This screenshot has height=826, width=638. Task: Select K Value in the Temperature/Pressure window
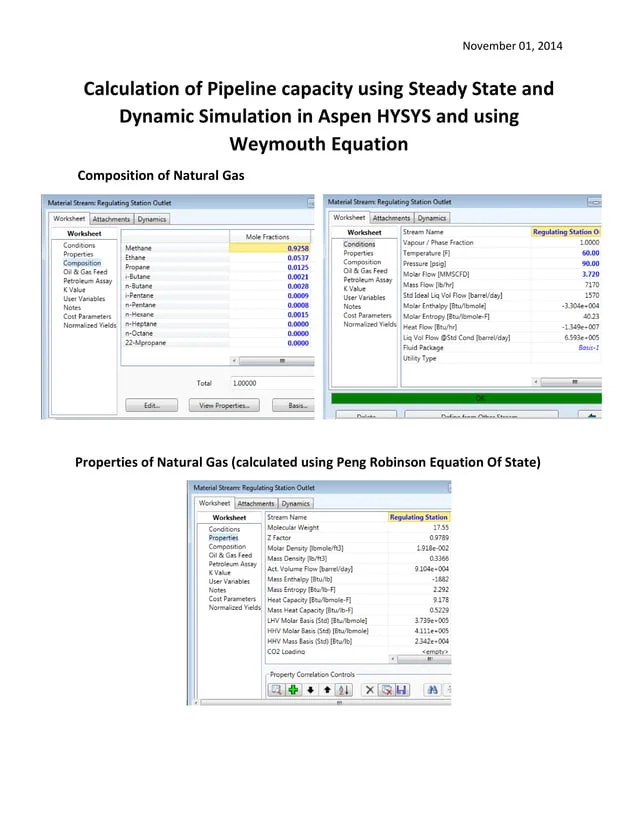(x=354, y=289)
